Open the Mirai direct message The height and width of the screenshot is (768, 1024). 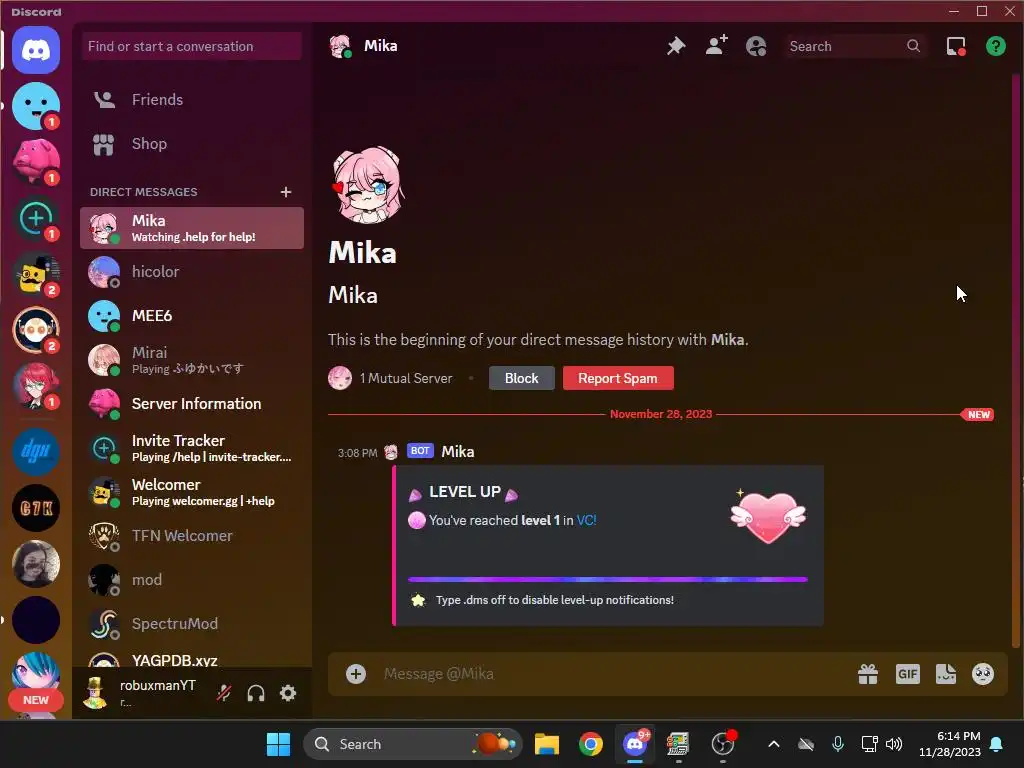(192, 360)
